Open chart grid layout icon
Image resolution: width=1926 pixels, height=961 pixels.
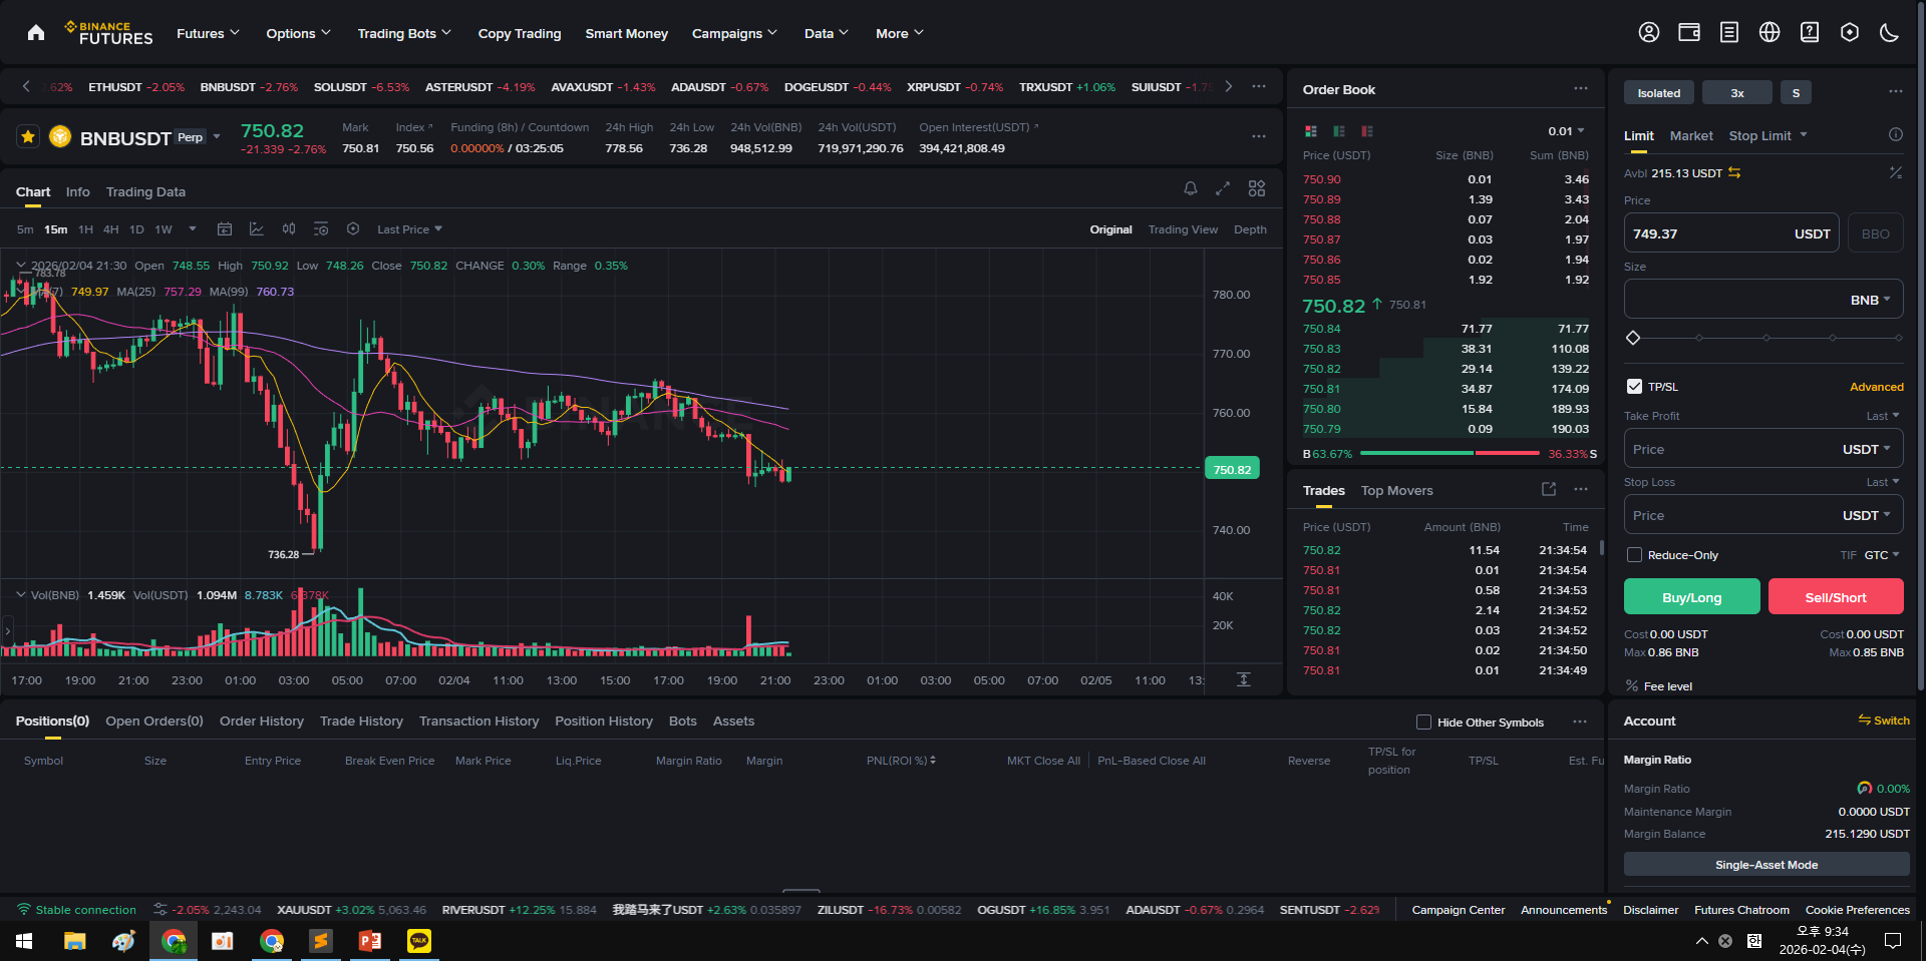click(1257, 189)
